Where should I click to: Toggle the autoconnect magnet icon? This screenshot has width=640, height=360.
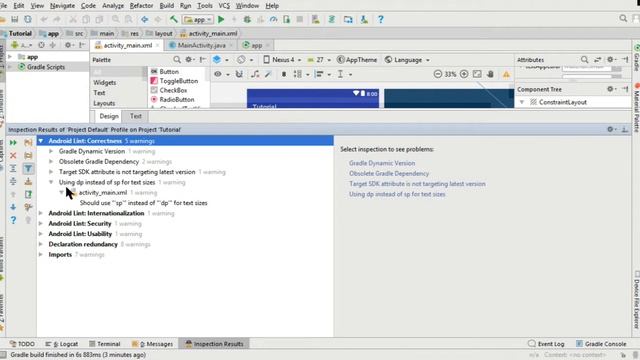[239, 74]
